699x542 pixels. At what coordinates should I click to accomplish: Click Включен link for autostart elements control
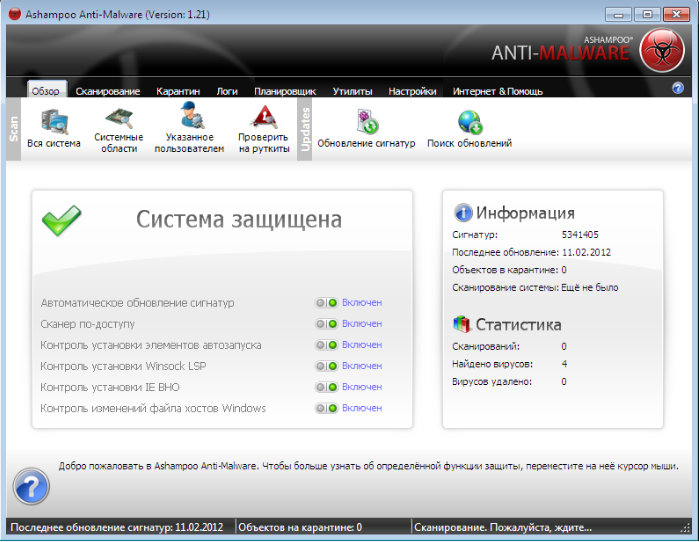click(362, 345)
